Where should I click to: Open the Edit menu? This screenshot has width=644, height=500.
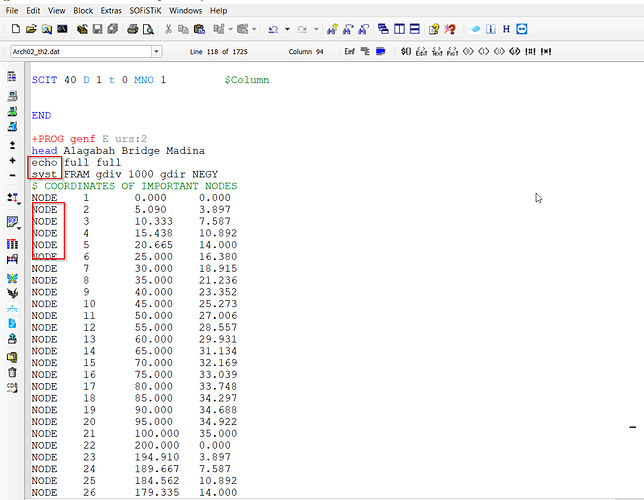coord(33,11)
